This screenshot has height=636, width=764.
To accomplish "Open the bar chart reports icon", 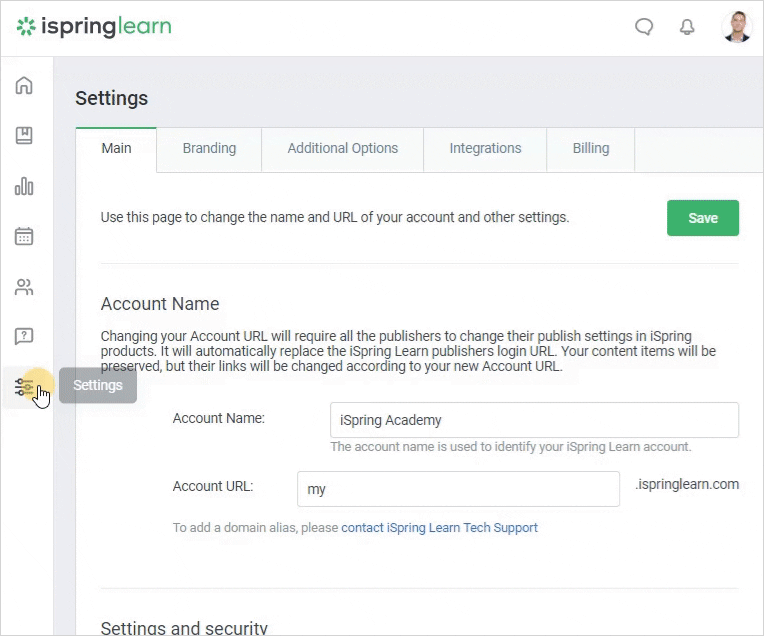I will pyautogui.click(x=24, y=186).
